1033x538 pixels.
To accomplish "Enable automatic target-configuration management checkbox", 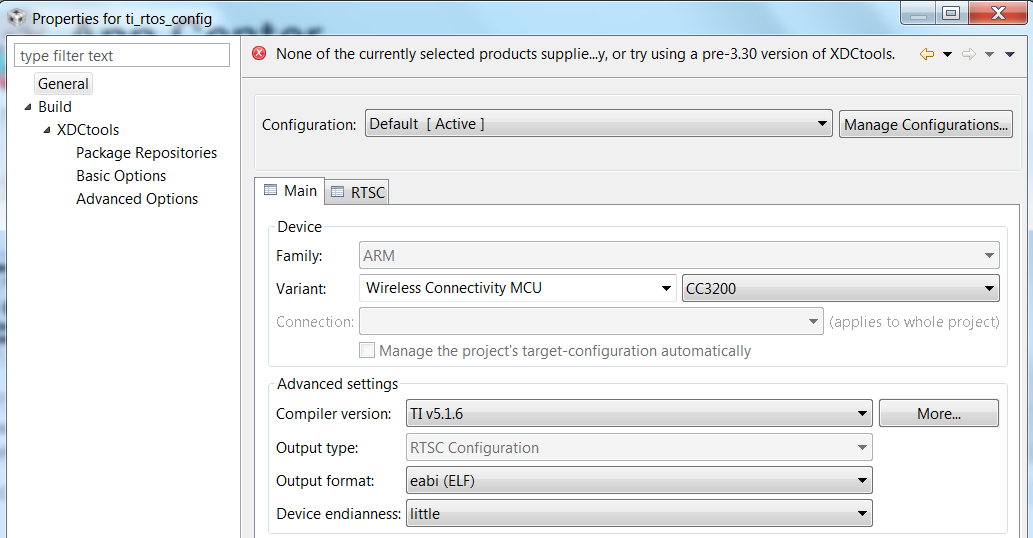I will pyautogui.click(x=367, y=351).
